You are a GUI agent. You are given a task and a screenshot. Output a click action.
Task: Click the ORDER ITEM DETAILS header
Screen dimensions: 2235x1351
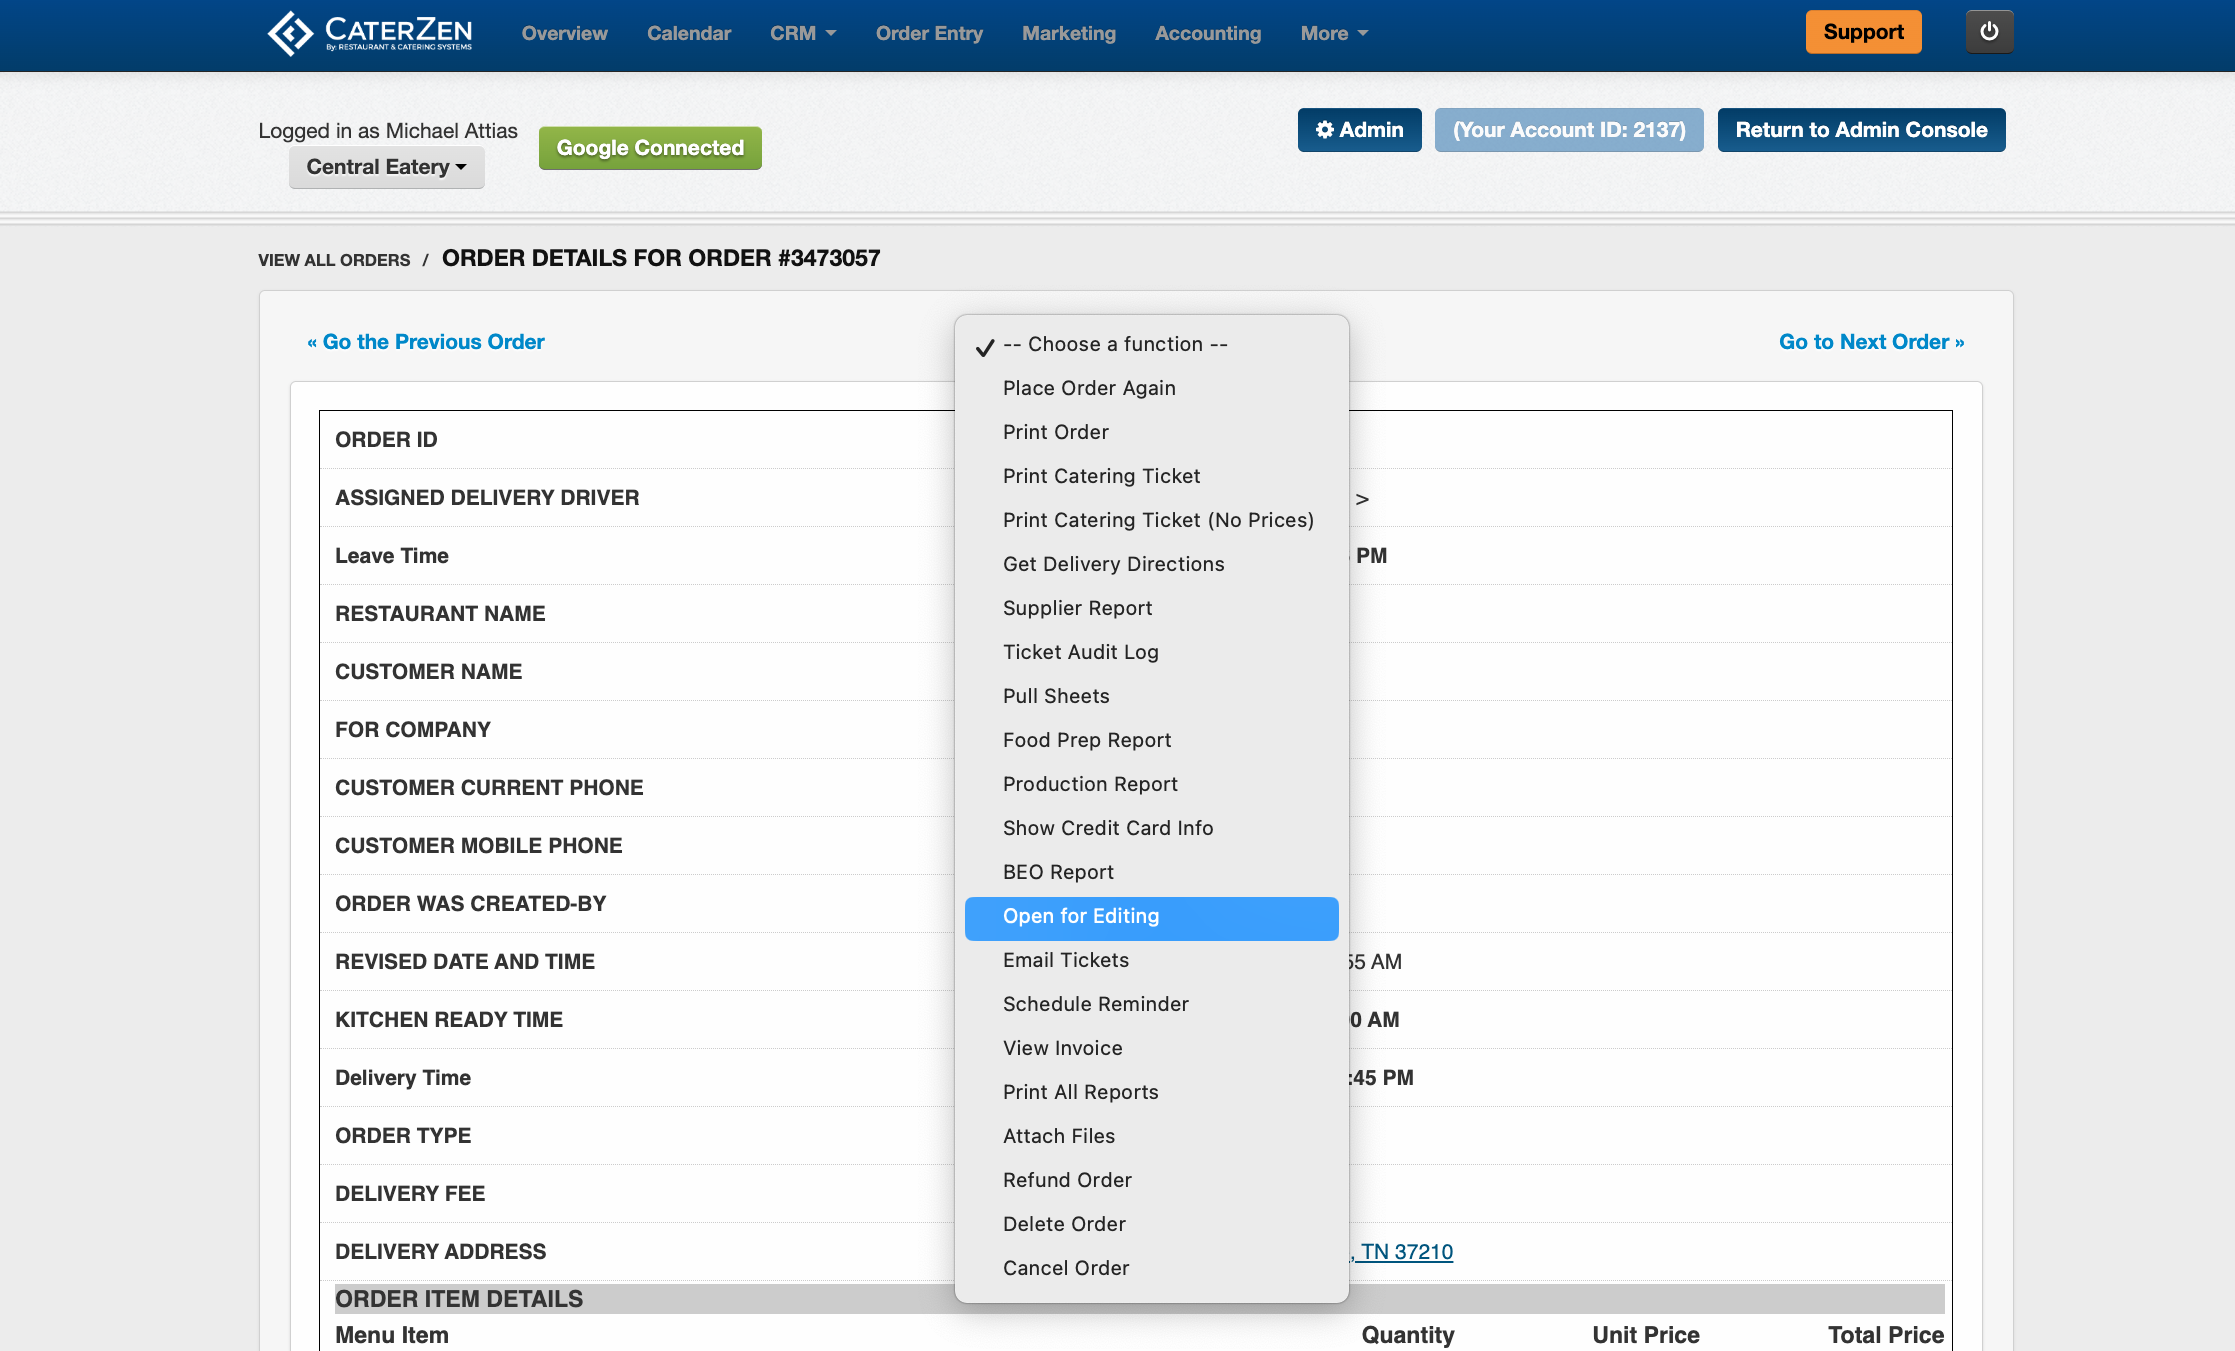(459, 1299)
